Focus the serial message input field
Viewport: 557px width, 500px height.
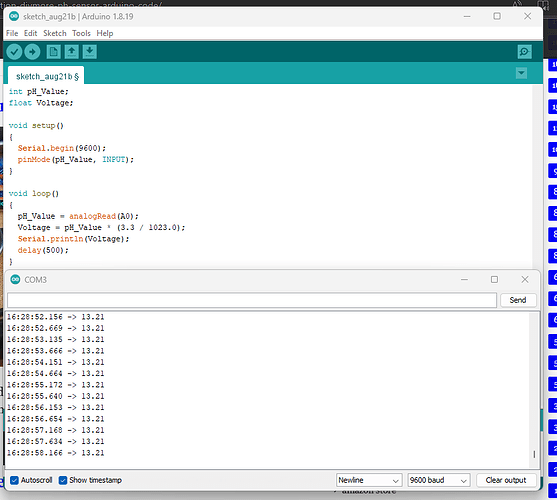click(x=252, y=300)
